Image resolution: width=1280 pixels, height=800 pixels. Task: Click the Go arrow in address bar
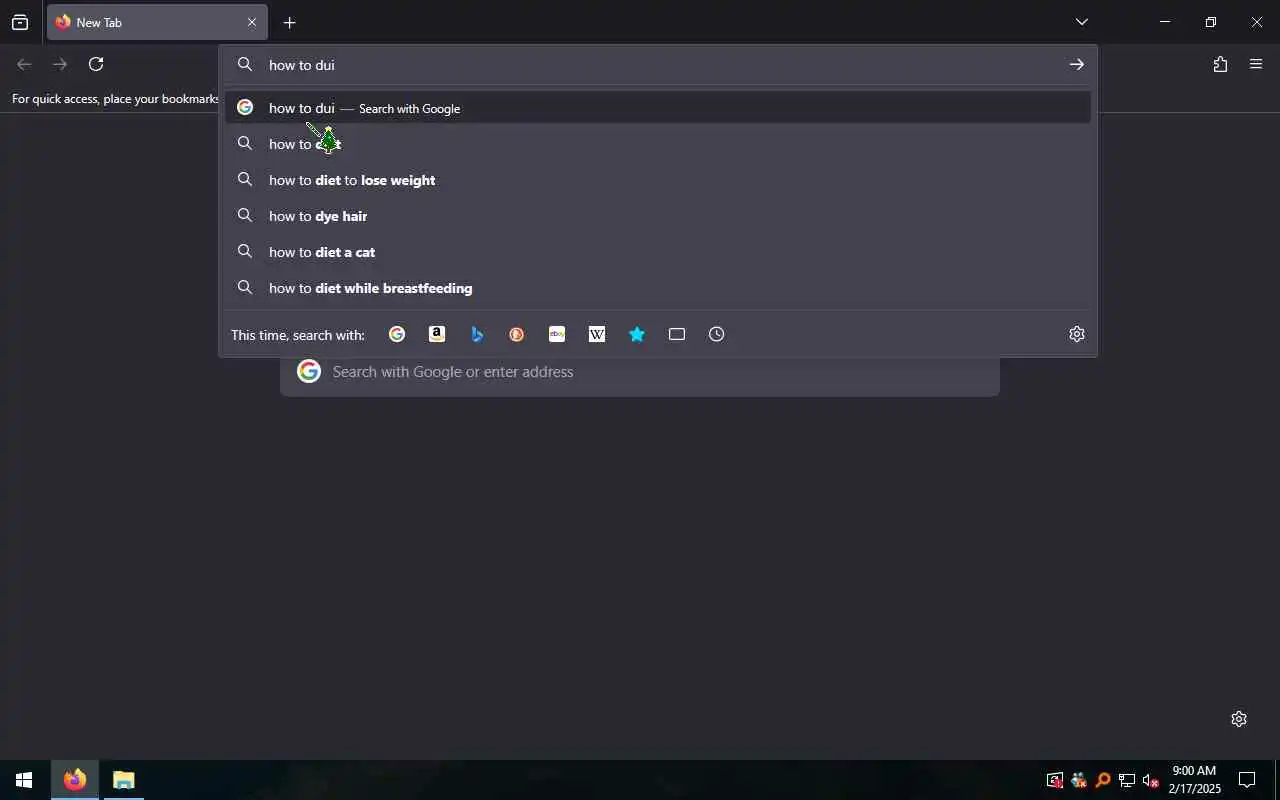pos(1077,64)
